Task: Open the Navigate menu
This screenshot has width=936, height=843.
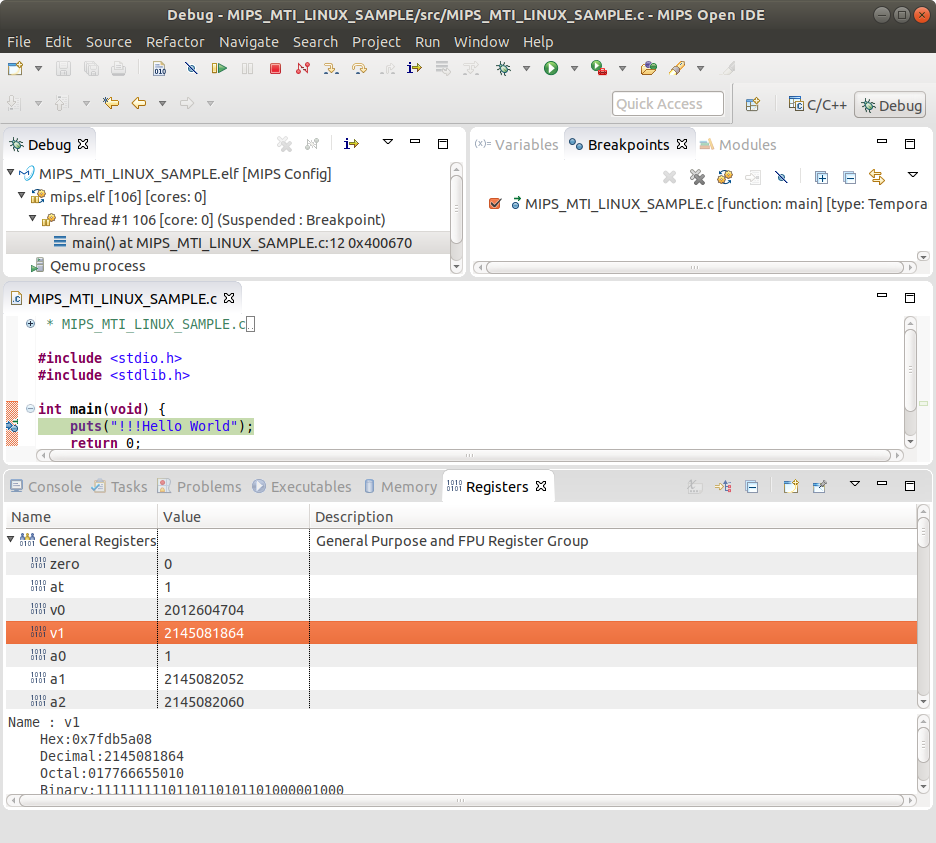Action: 248,42
